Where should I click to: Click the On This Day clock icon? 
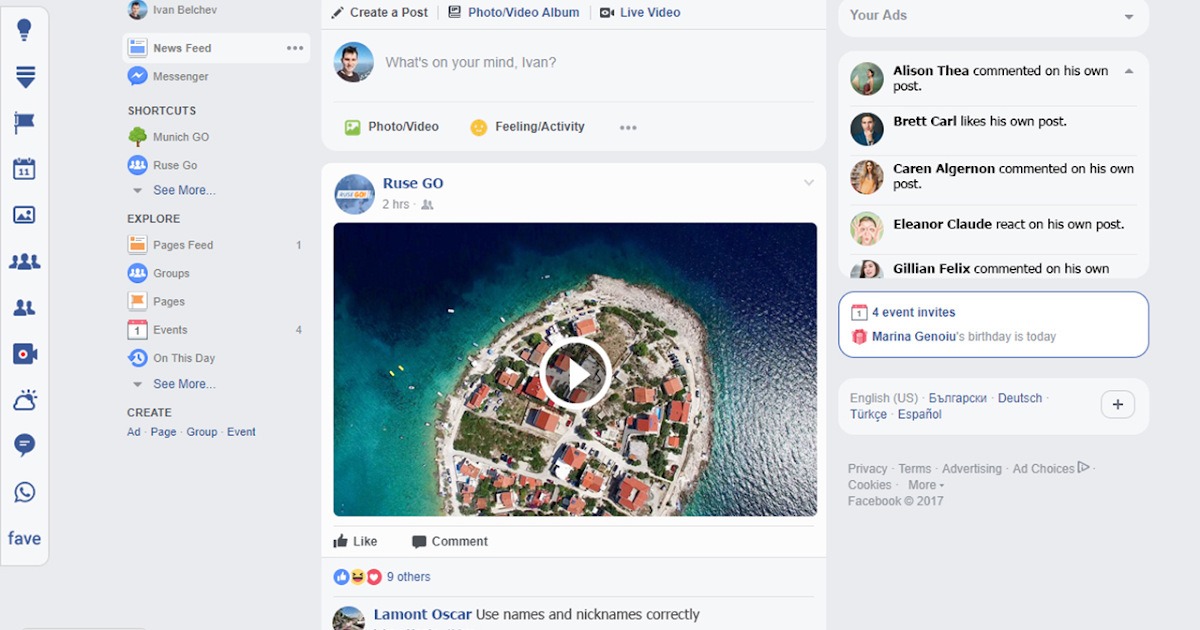click(138, 358)
